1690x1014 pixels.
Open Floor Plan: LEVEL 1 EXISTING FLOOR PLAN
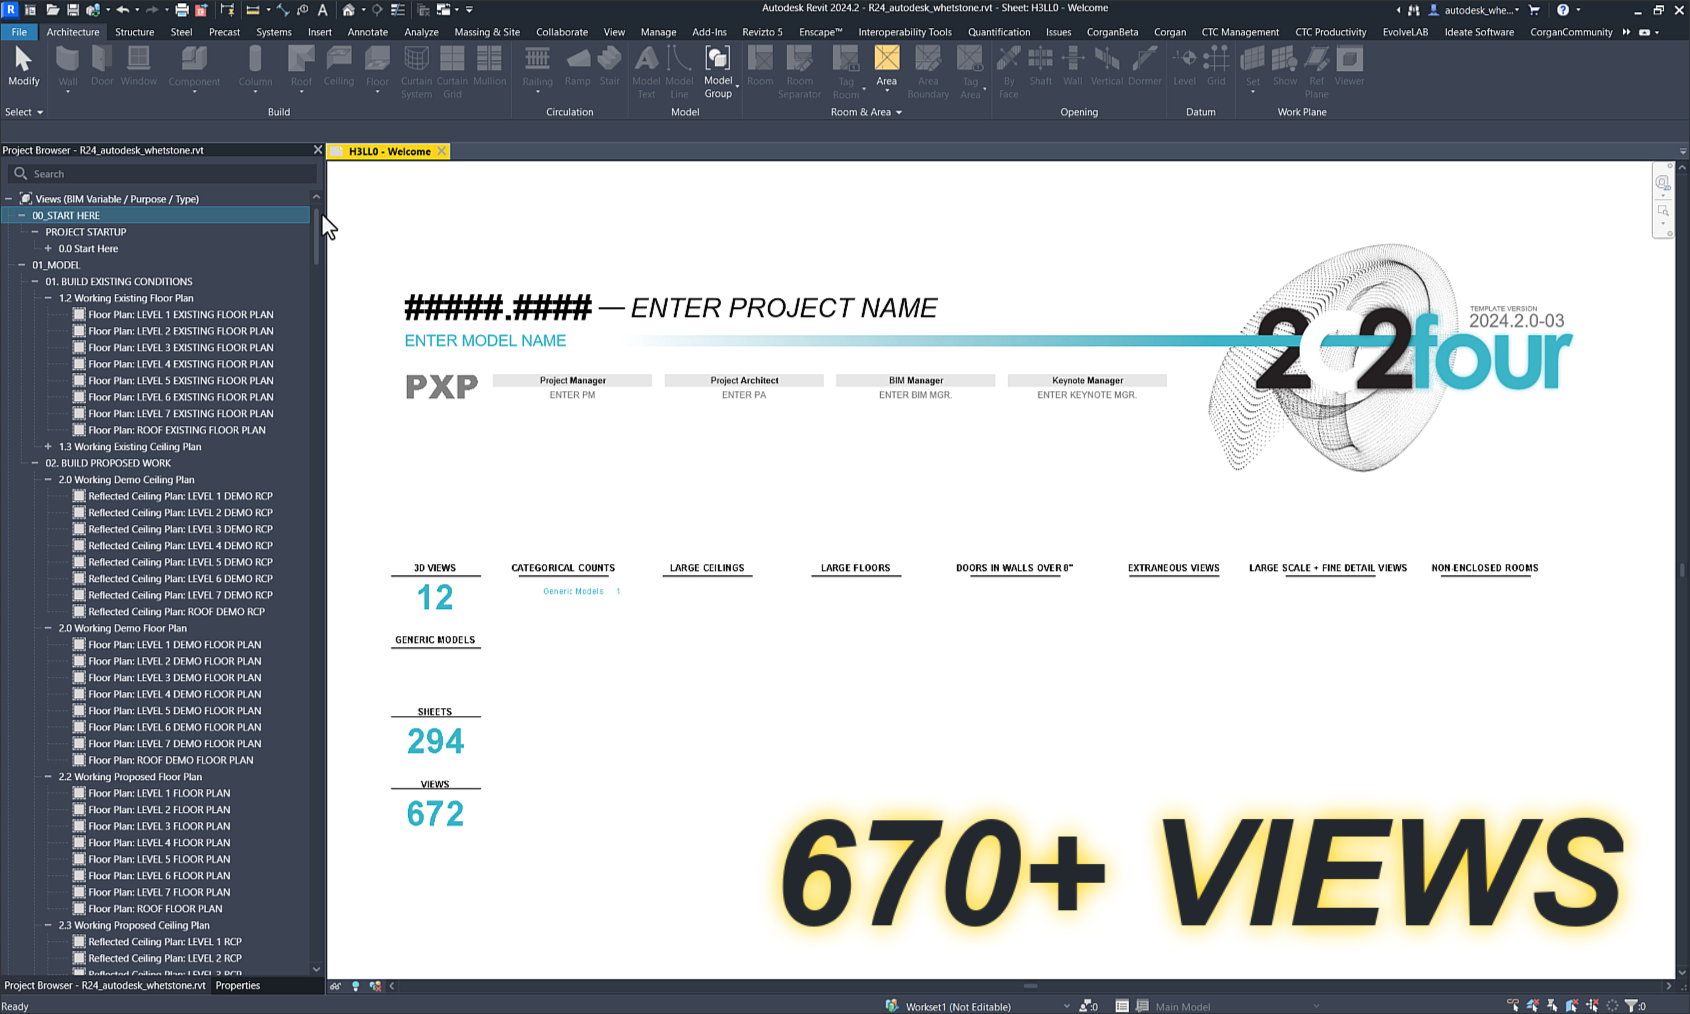pos(180,314)
